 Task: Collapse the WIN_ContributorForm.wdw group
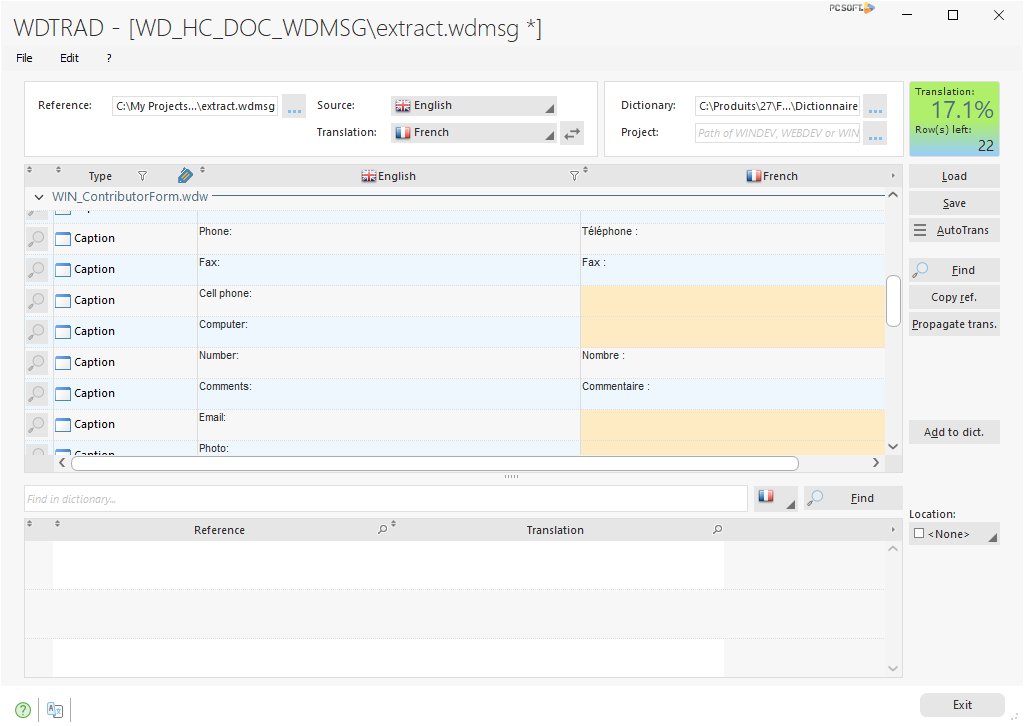(x=39, y=197)
